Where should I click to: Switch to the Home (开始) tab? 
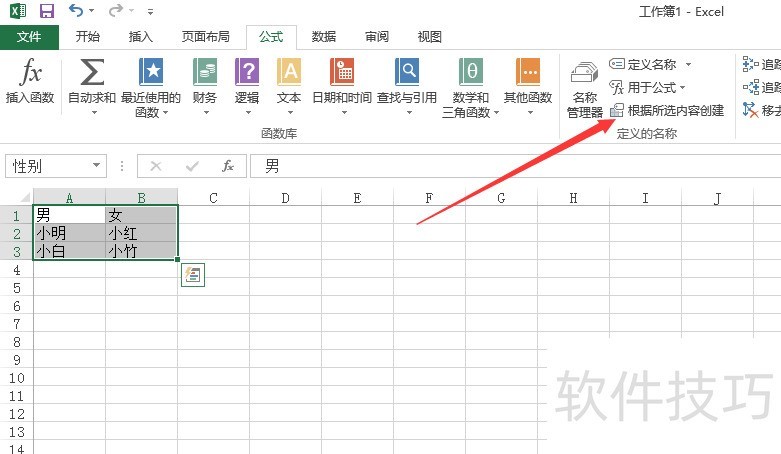click(x=88, y=37)
